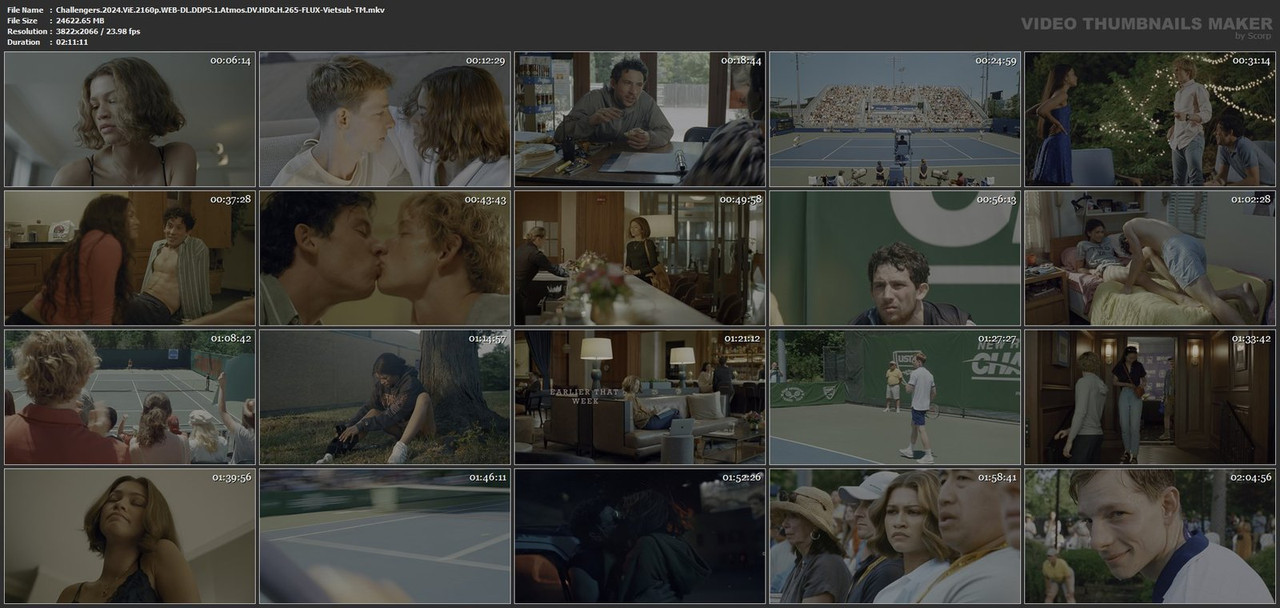Open the final thumbnail at 02:04:56
This screenshot has width=1280, height=608.
click(x=1150, y=536)
